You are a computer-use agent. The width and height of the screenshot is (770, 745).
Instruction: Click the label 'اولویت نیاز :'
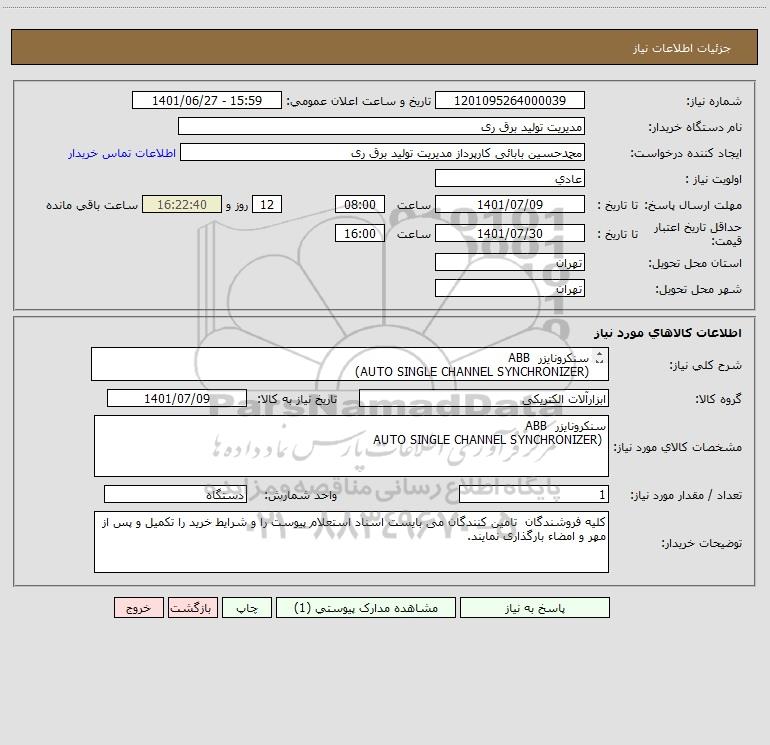click(x=714, y=179)
